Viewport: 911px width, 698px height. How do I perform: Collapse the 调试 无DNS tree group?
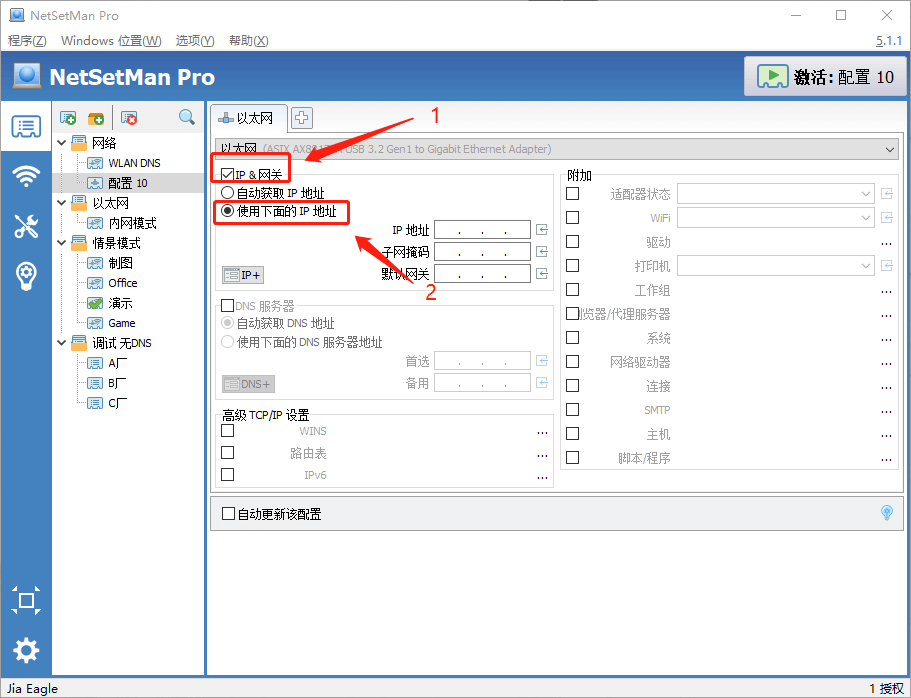62,342
